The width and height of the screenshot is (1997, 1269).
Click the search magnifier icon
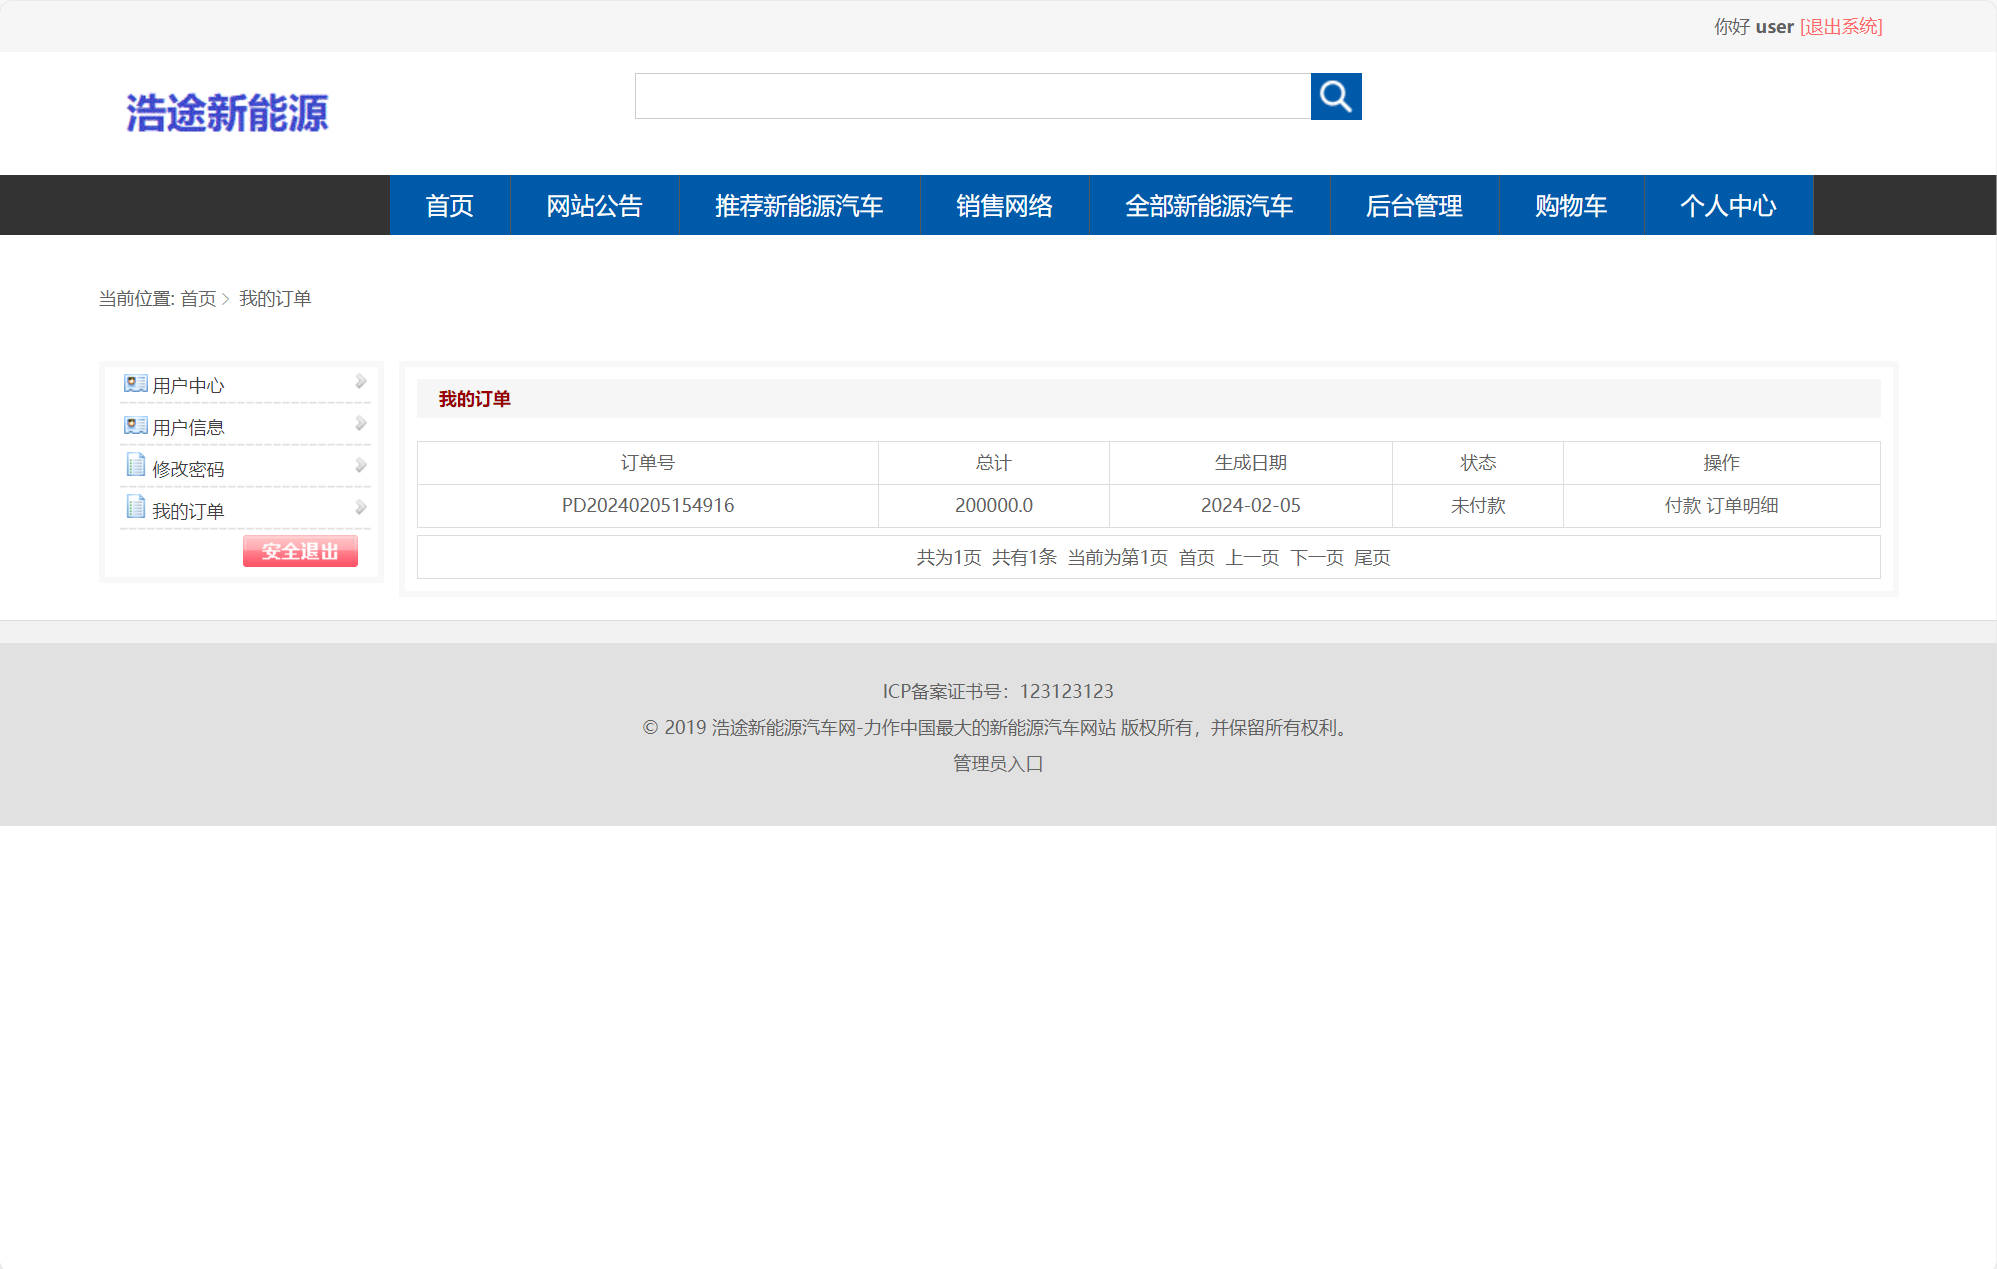coord(1336,97)
